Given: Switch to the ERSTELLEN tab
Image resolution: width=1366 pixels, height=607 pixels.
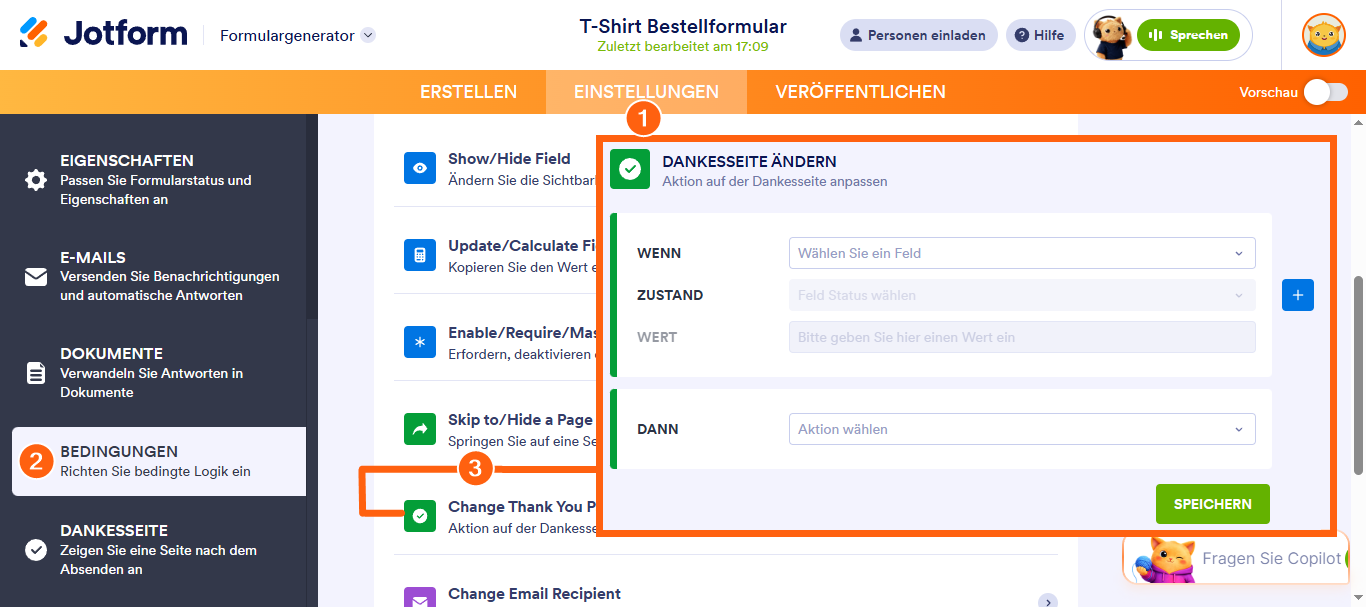Looking at the screenshot, I should pyautogui.click(x=468, y=92).
